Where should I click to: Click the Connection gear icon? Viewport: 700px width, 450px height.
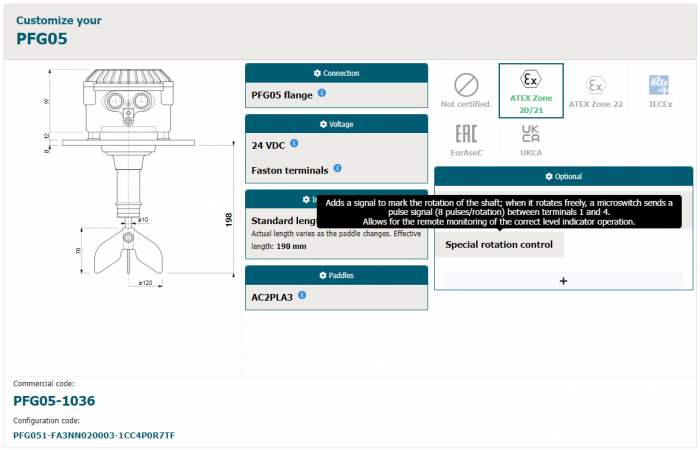tap(317, 74)
